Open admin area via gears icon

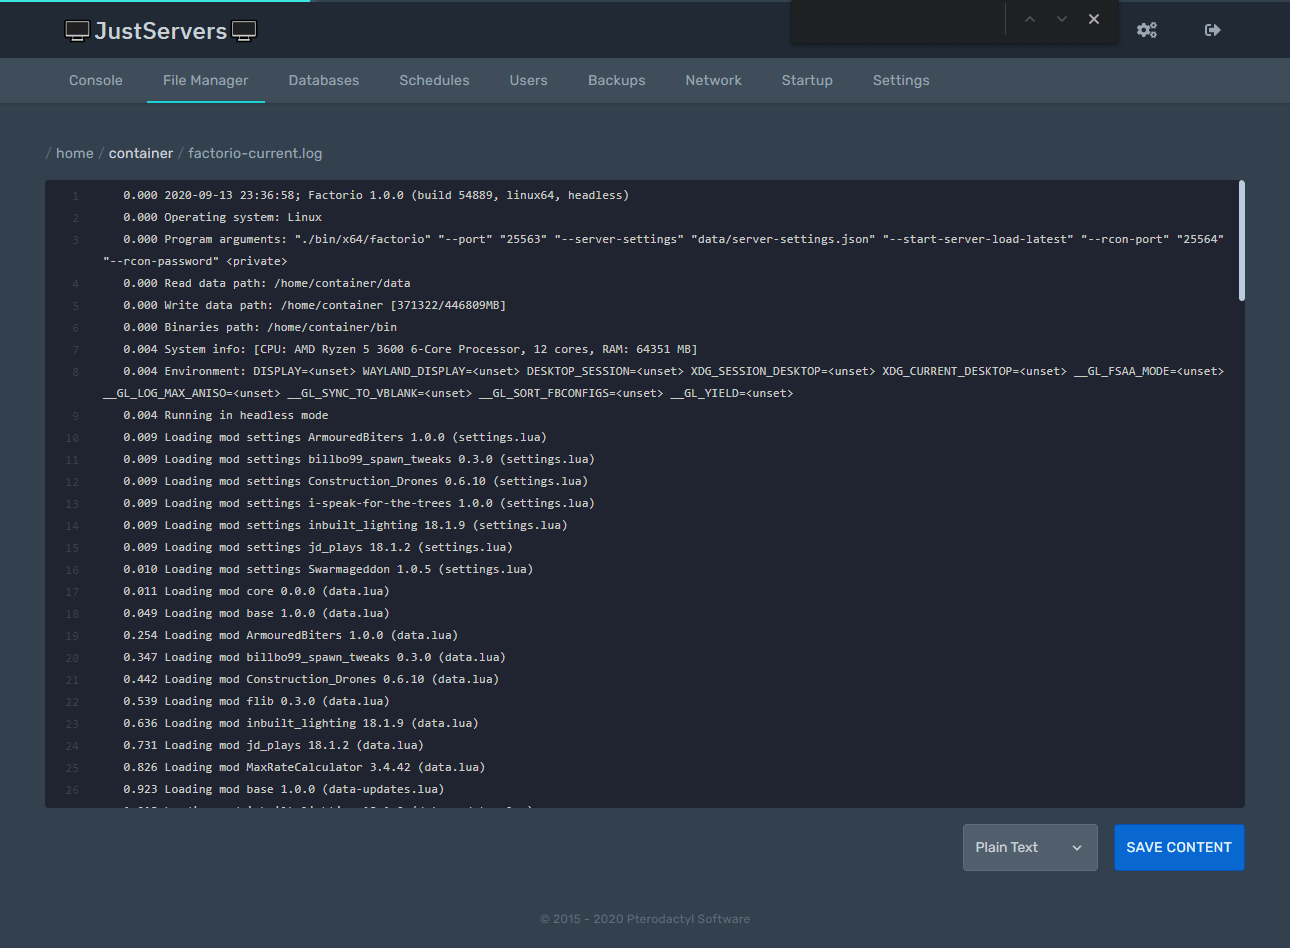[x=1147, y=30]
